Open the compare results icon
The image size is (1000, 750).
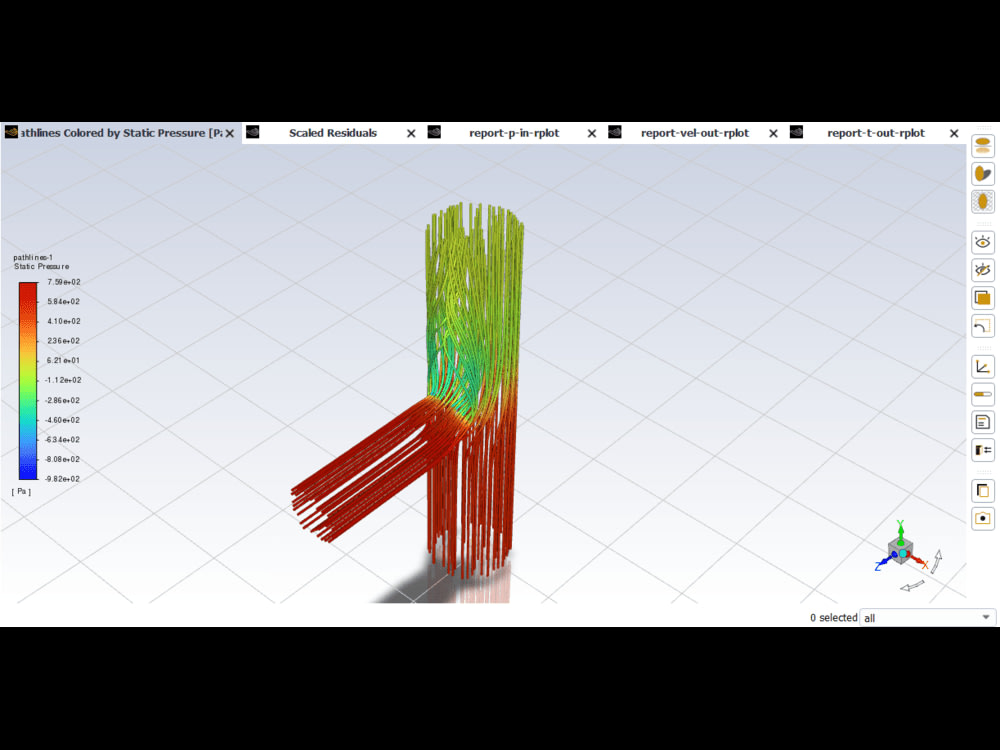point(982,449)
